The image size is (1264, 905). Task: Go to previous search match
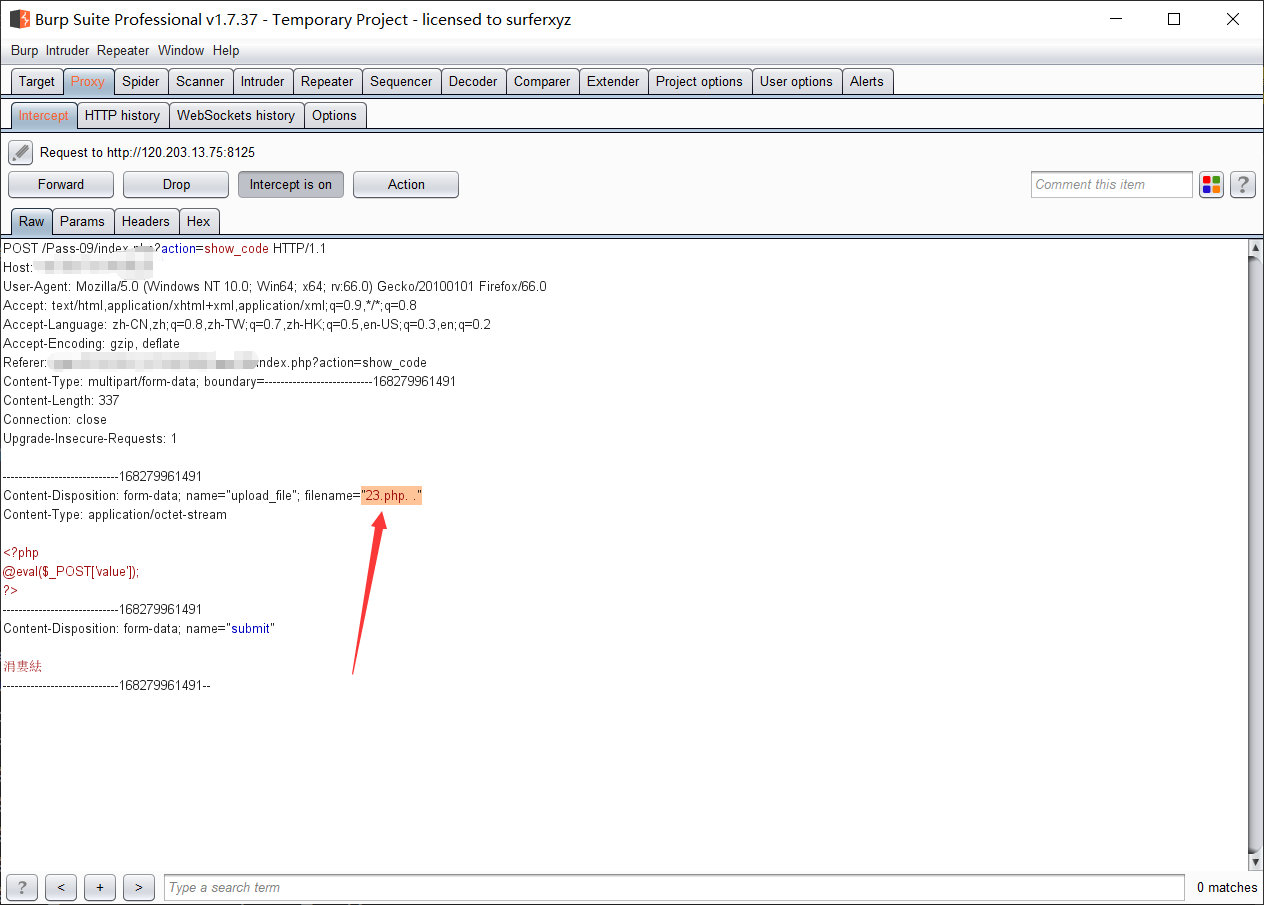[x=61, y=887]
